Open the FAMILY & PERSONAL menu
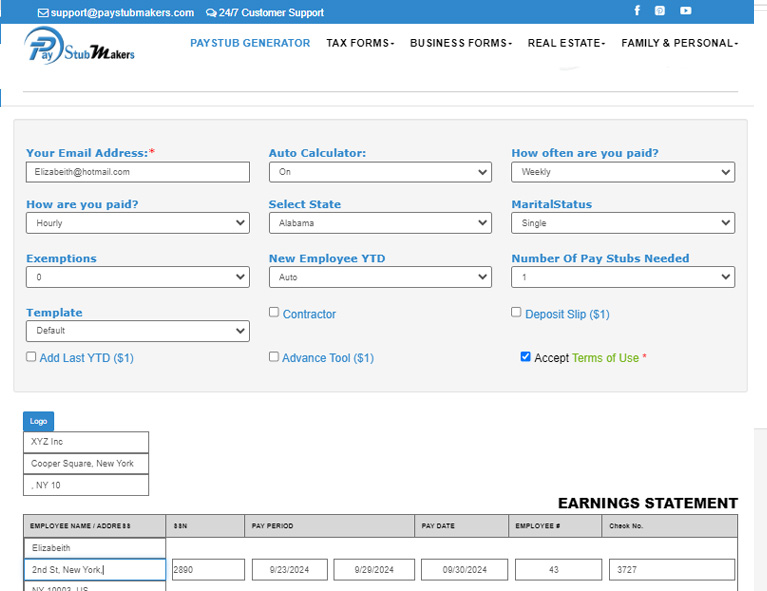 (679, 43)
